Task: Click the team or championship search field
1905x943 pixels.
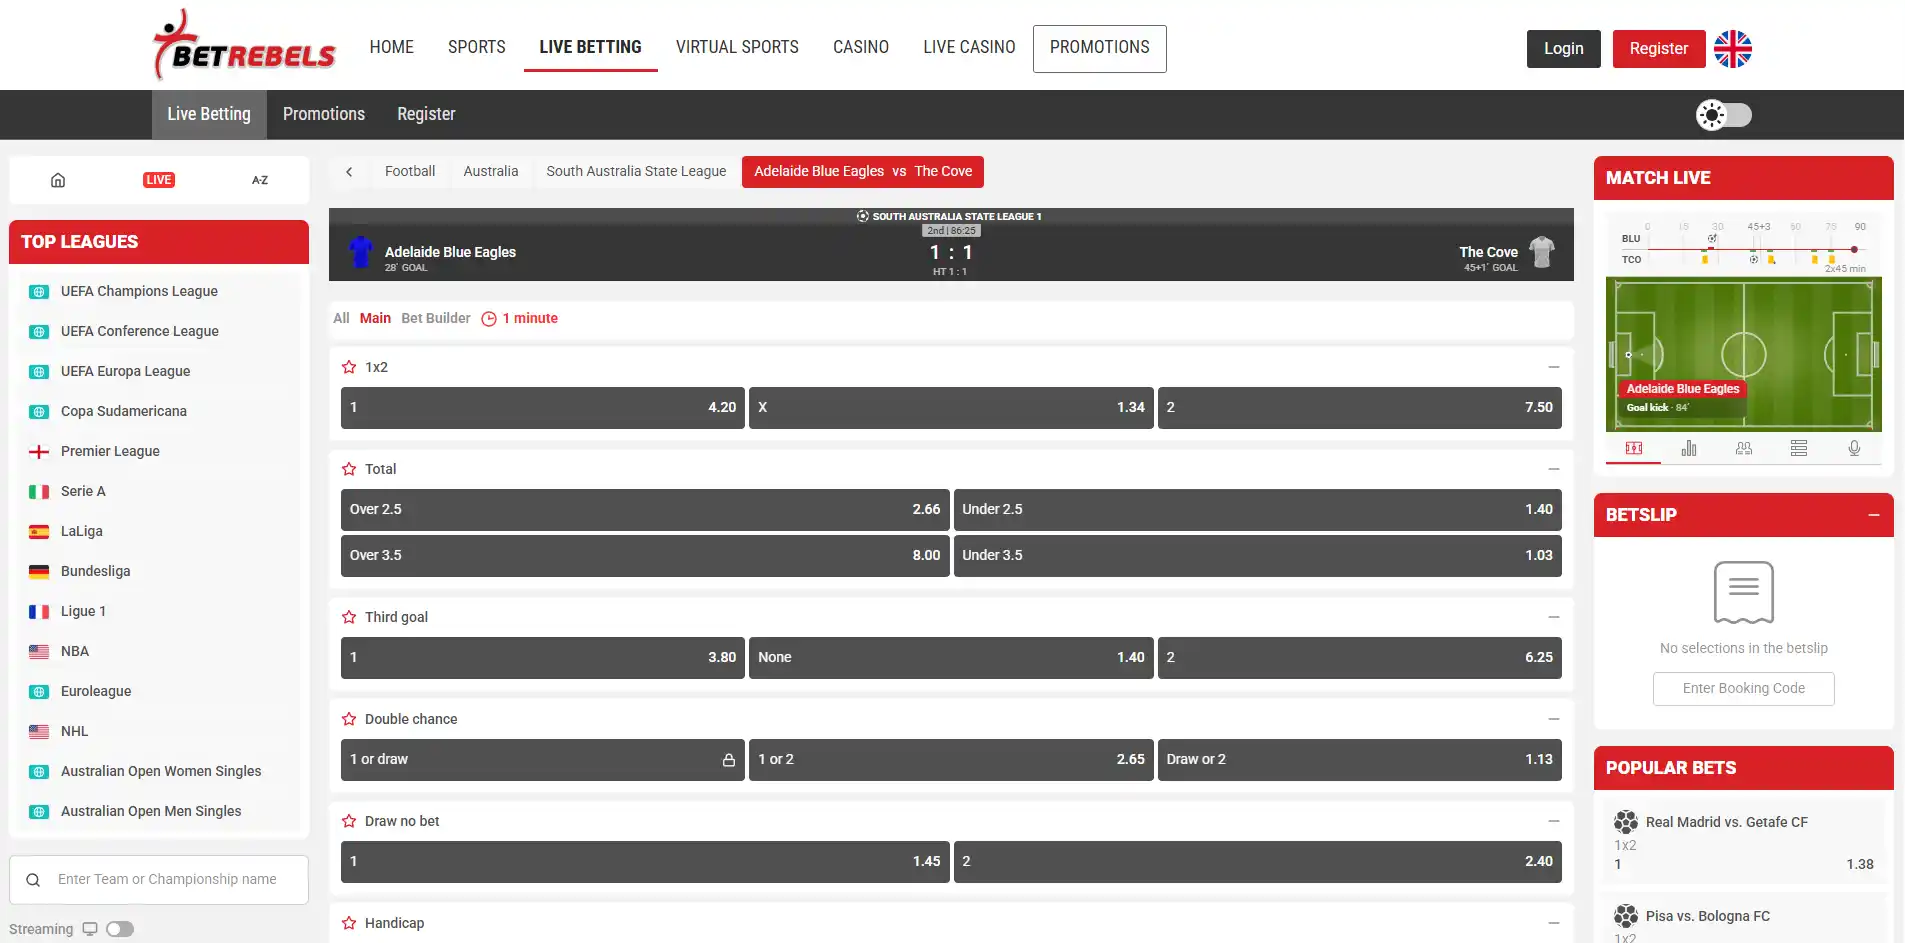Action: (159, 880)
